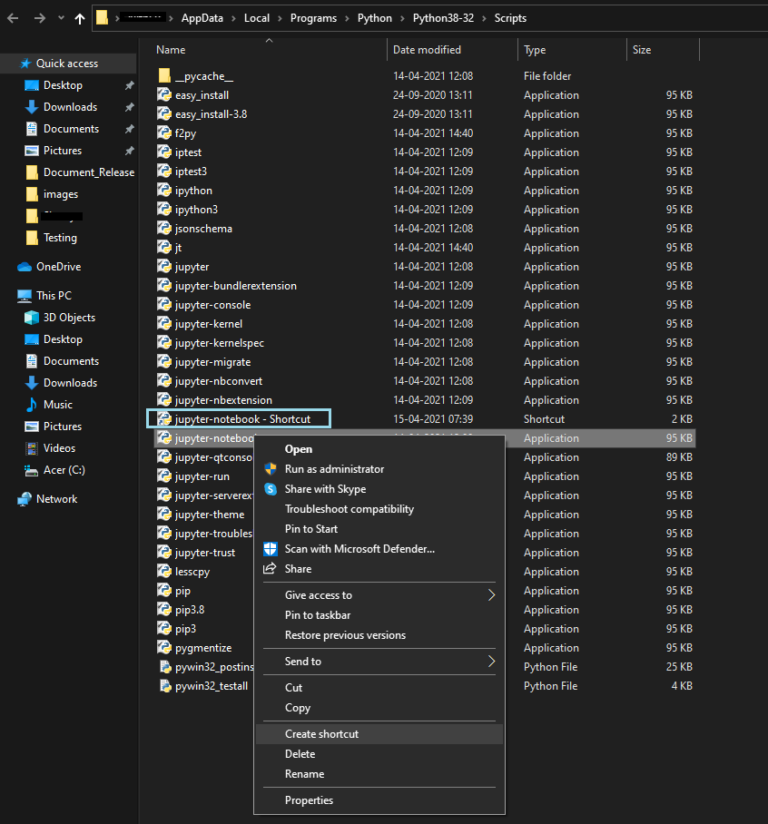Click the pywin32_postinstall Python file icon
Image resolution: width=768 pixels, height=824 pixels.
click(165, 666)
